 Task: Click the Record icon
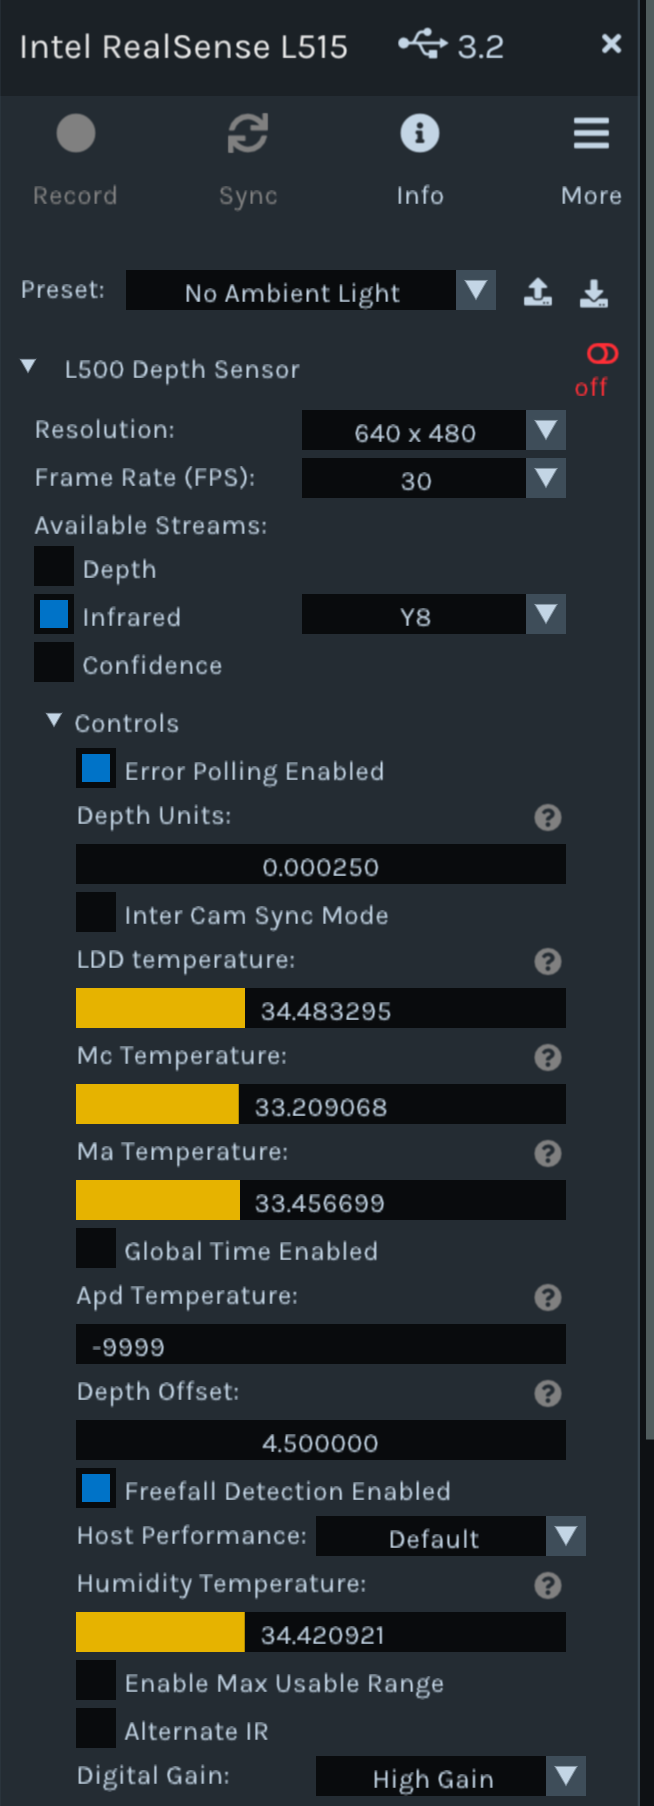(75, 131)
